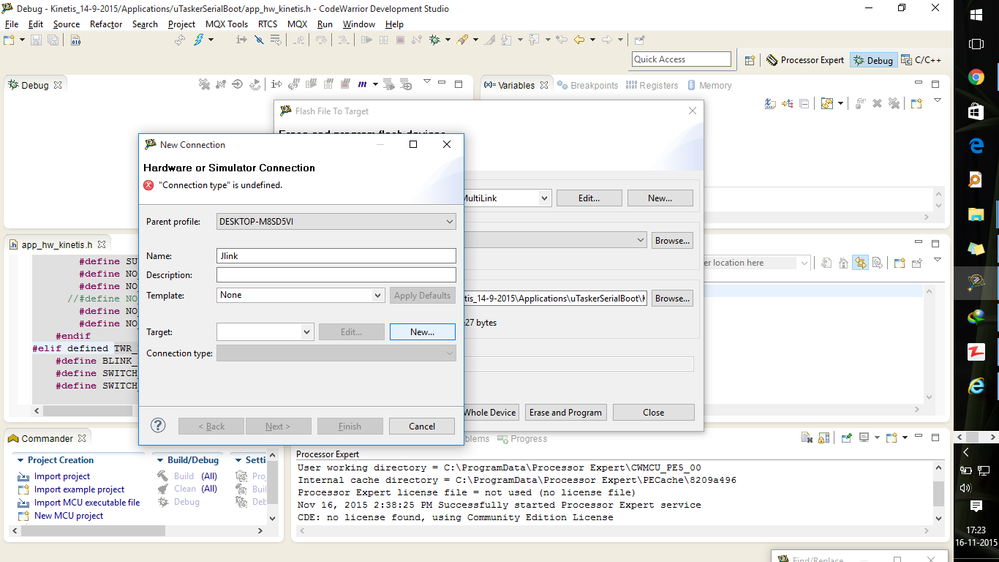Click Instruction Stepping Mode in Debug view
The width and height of the screenshot is (999, 562).
[276, 84]
